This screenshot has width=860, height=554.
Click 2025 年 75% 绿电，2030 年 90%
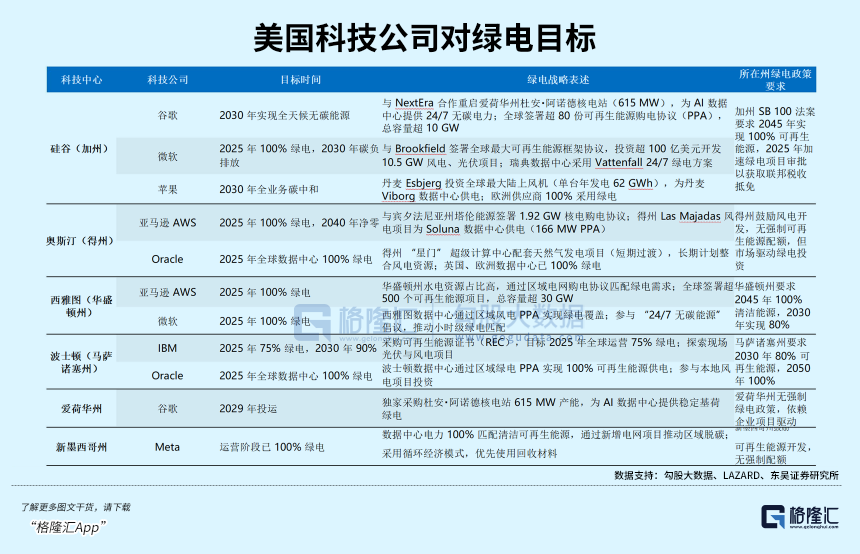click(298, 348)
